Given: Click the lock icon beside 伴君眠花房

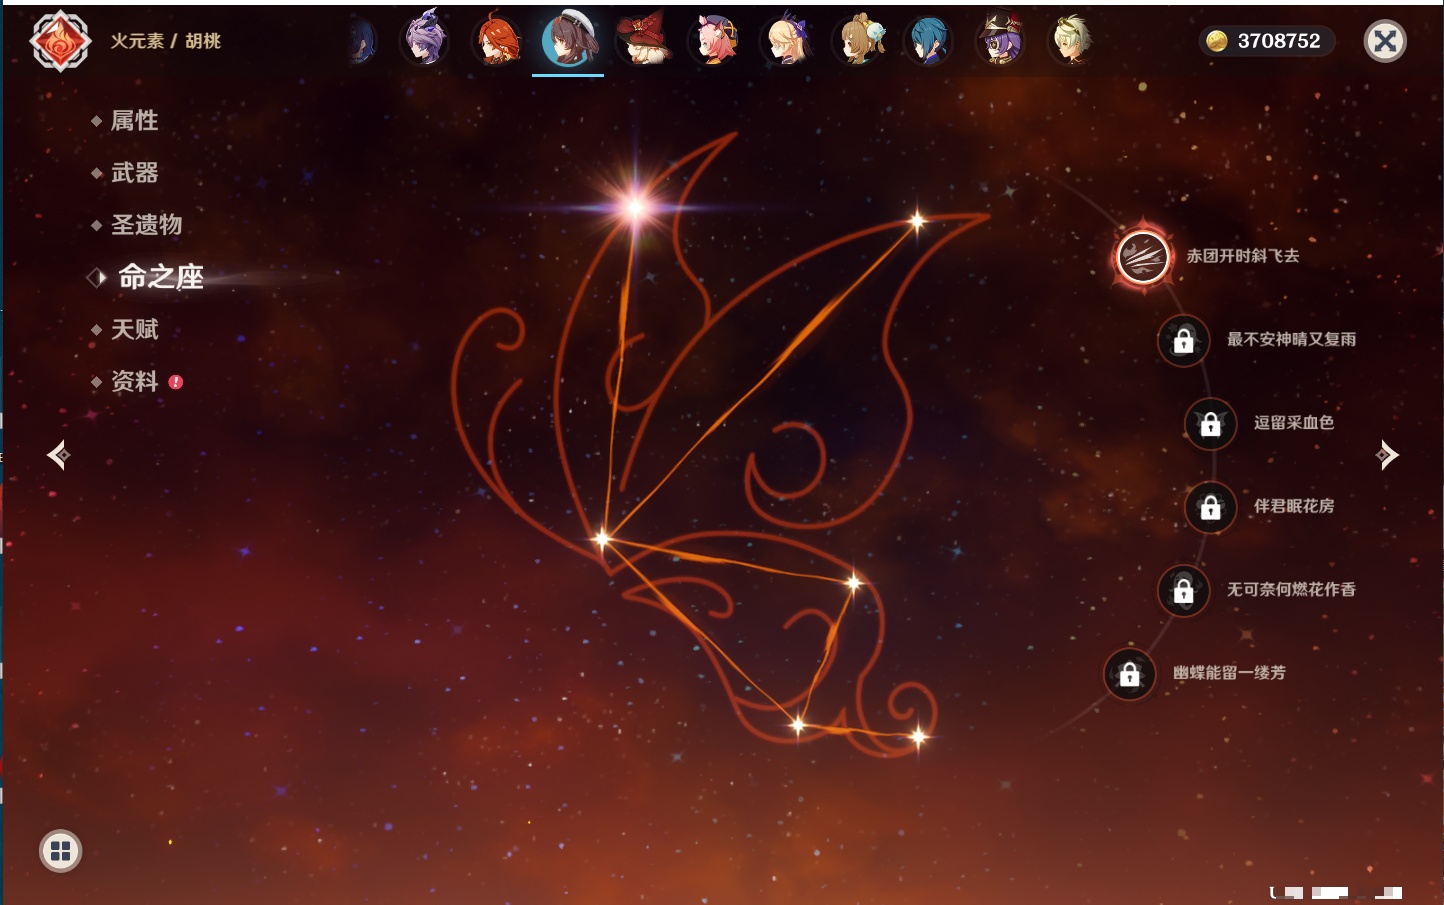Looking at the screenshot, I should (x=1210, y=507).
